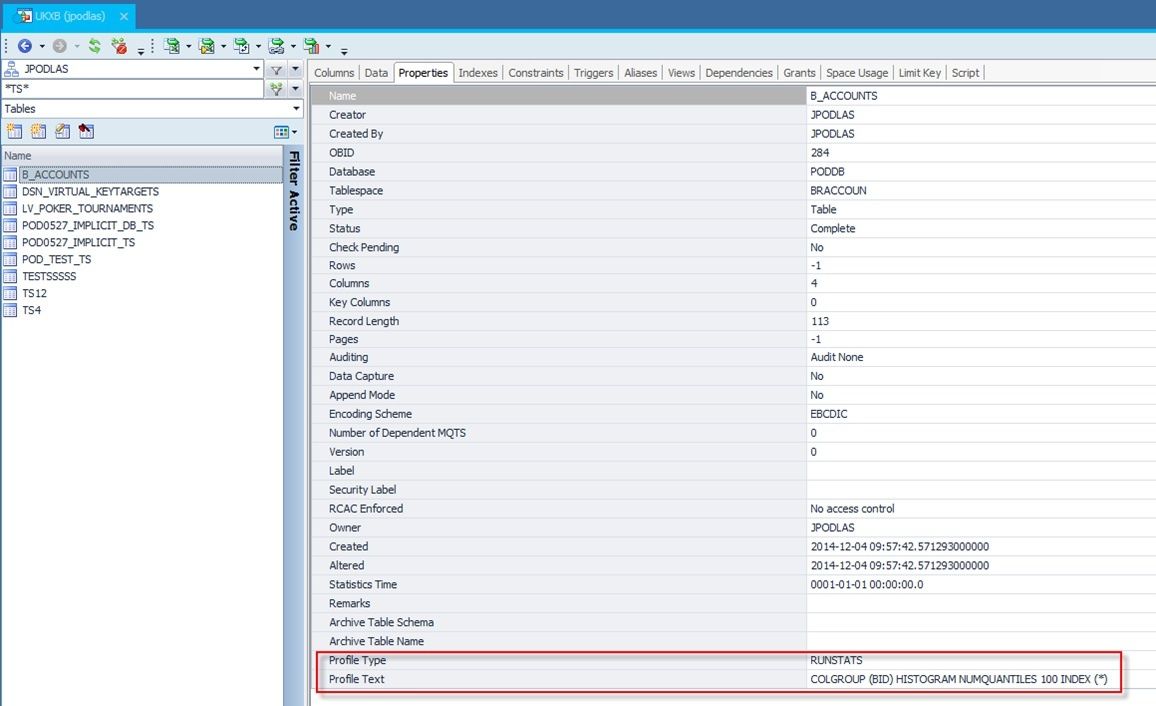Select the LV_POKER_TOURNAMENTS table

87,209
